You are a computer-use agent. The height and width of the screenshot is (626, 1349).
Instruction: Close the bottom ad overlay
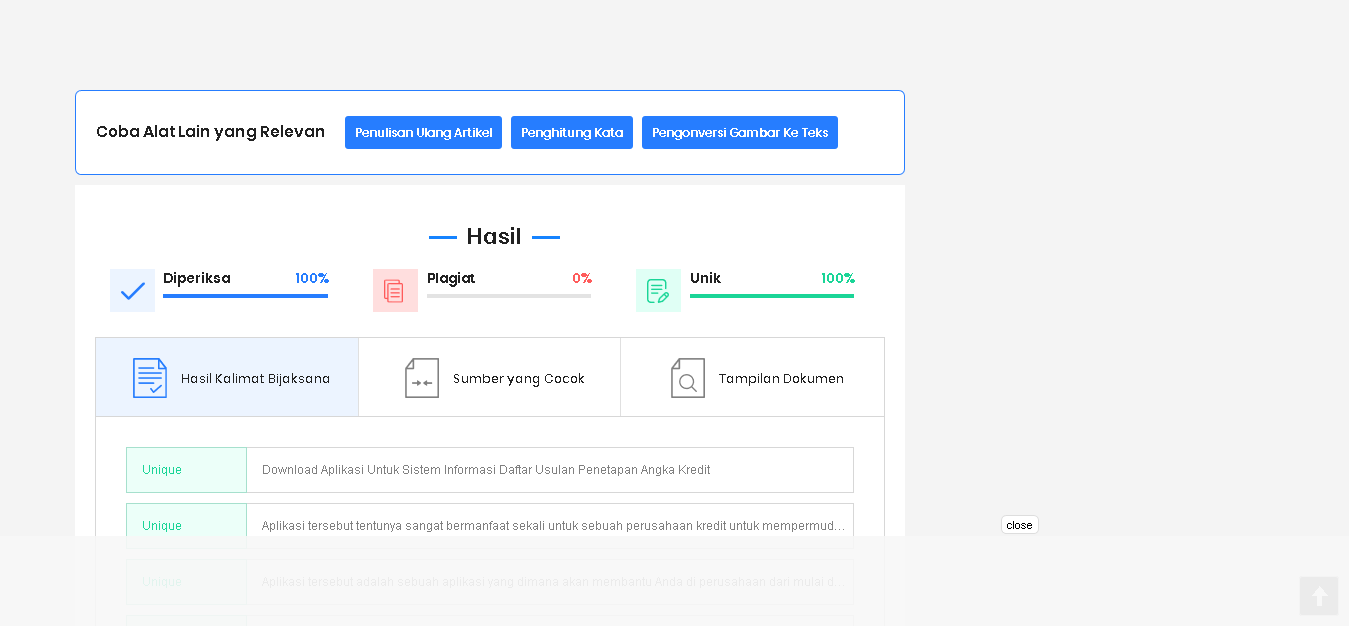[1019, 525]
